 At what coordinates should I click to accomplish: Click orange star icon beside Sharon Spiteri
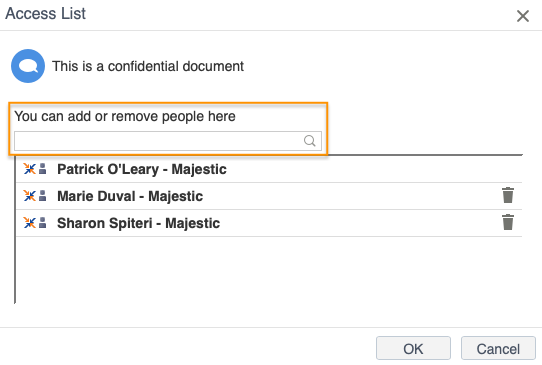click(x=29, y=223)
